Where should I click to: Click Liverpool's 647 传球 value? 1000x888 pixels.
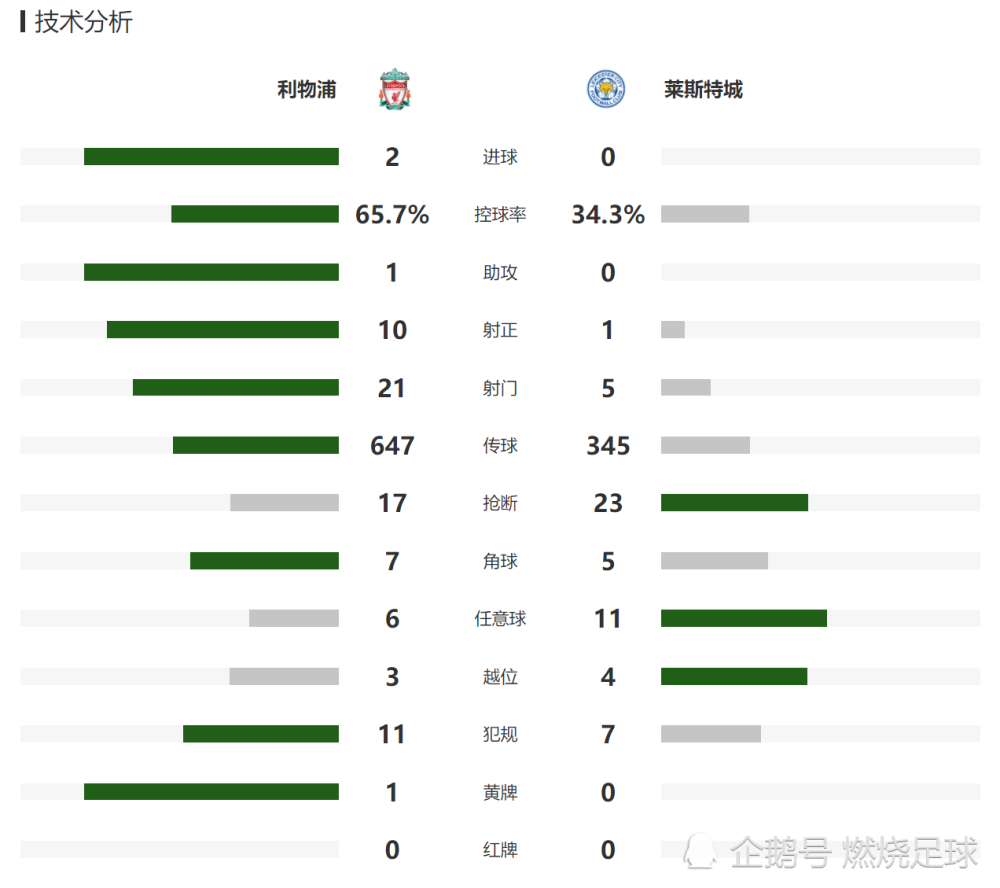(x=392, y=445)
